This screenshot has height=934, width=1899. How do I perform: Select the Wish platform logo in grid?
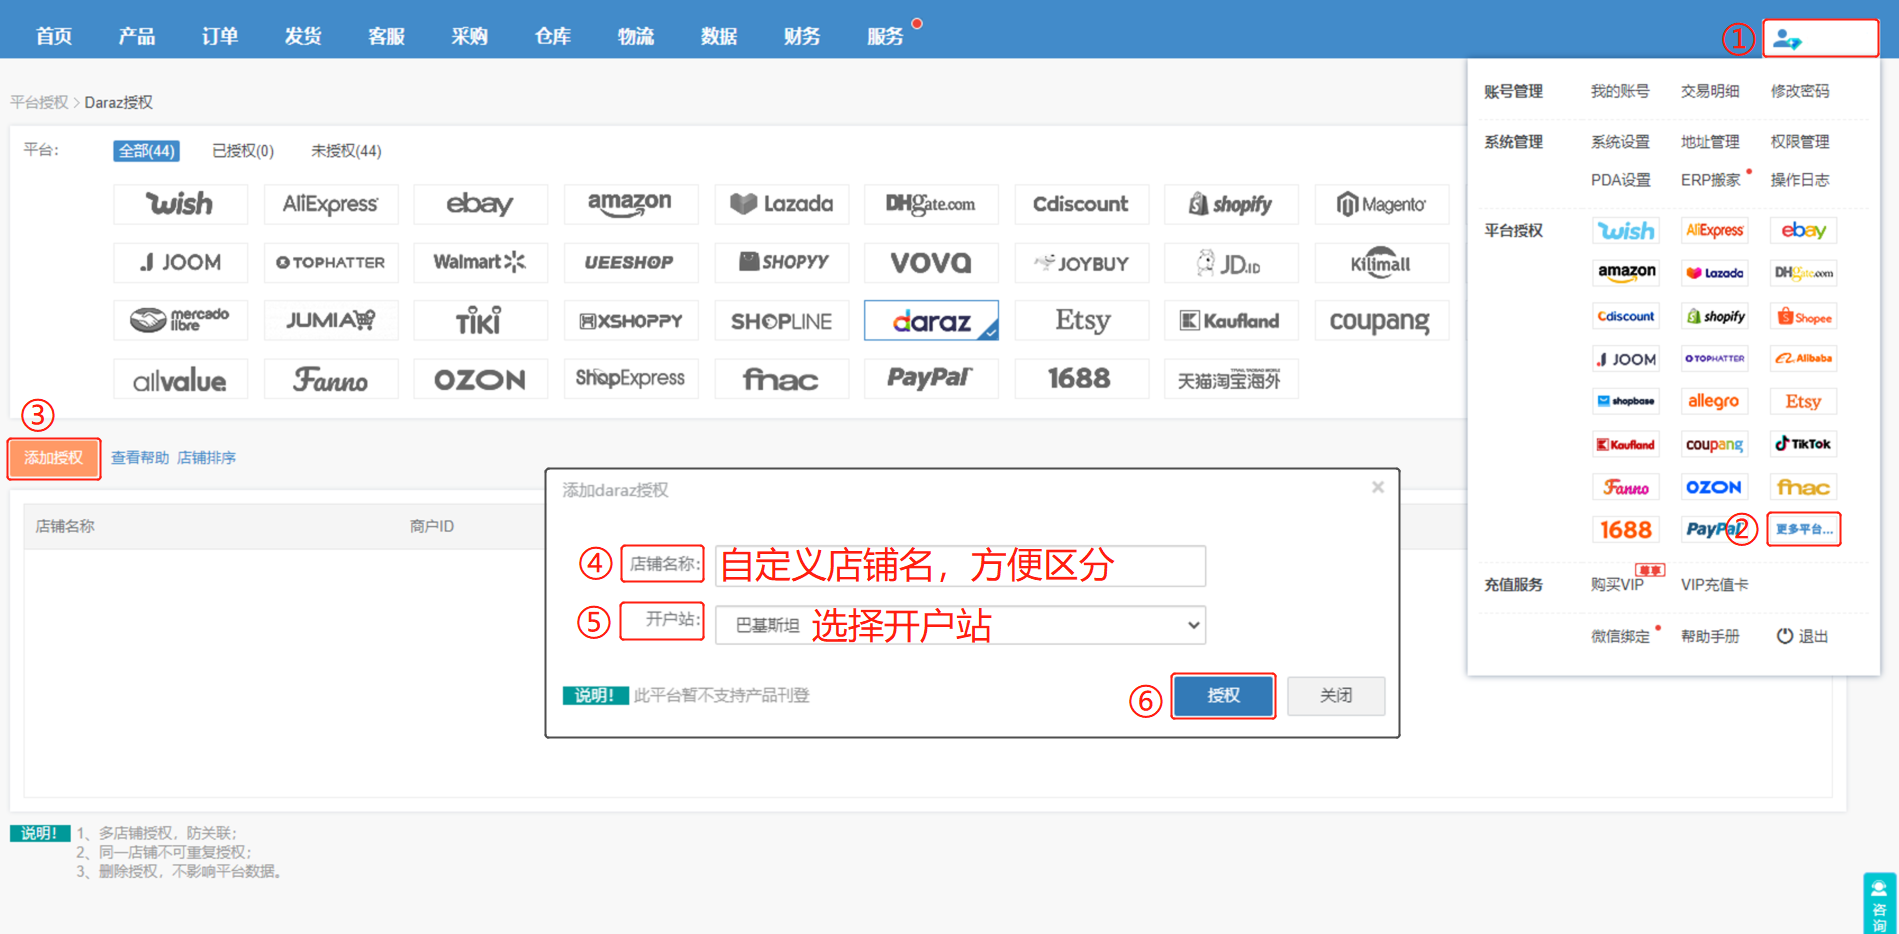(x=180, y=204)
